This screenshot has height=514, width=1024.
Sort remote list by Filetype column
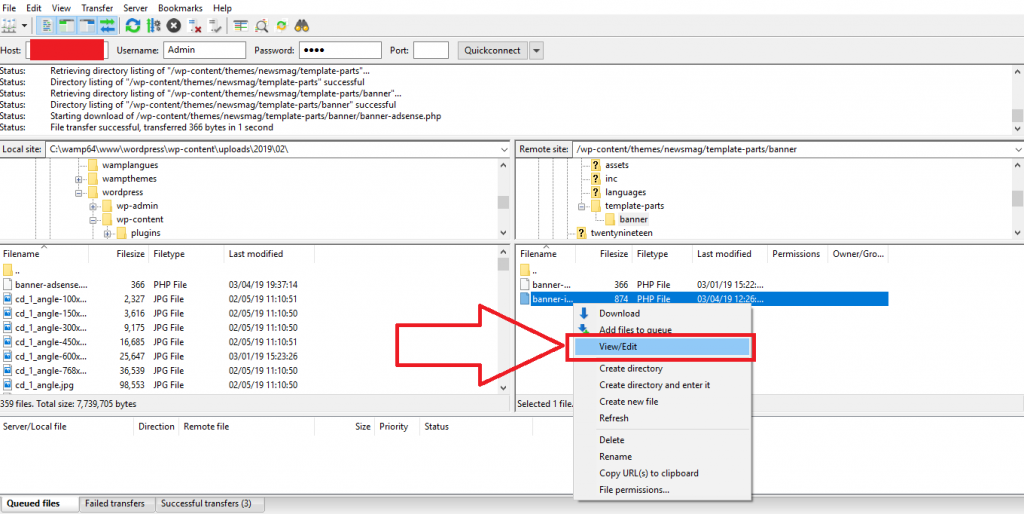click(662, 253)
